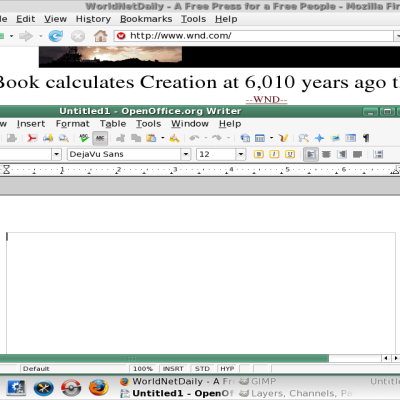The height and width of the screenshot is (400, 400).
Task: Open the Insert menu in Writer
Action: (x=31, y=124)
